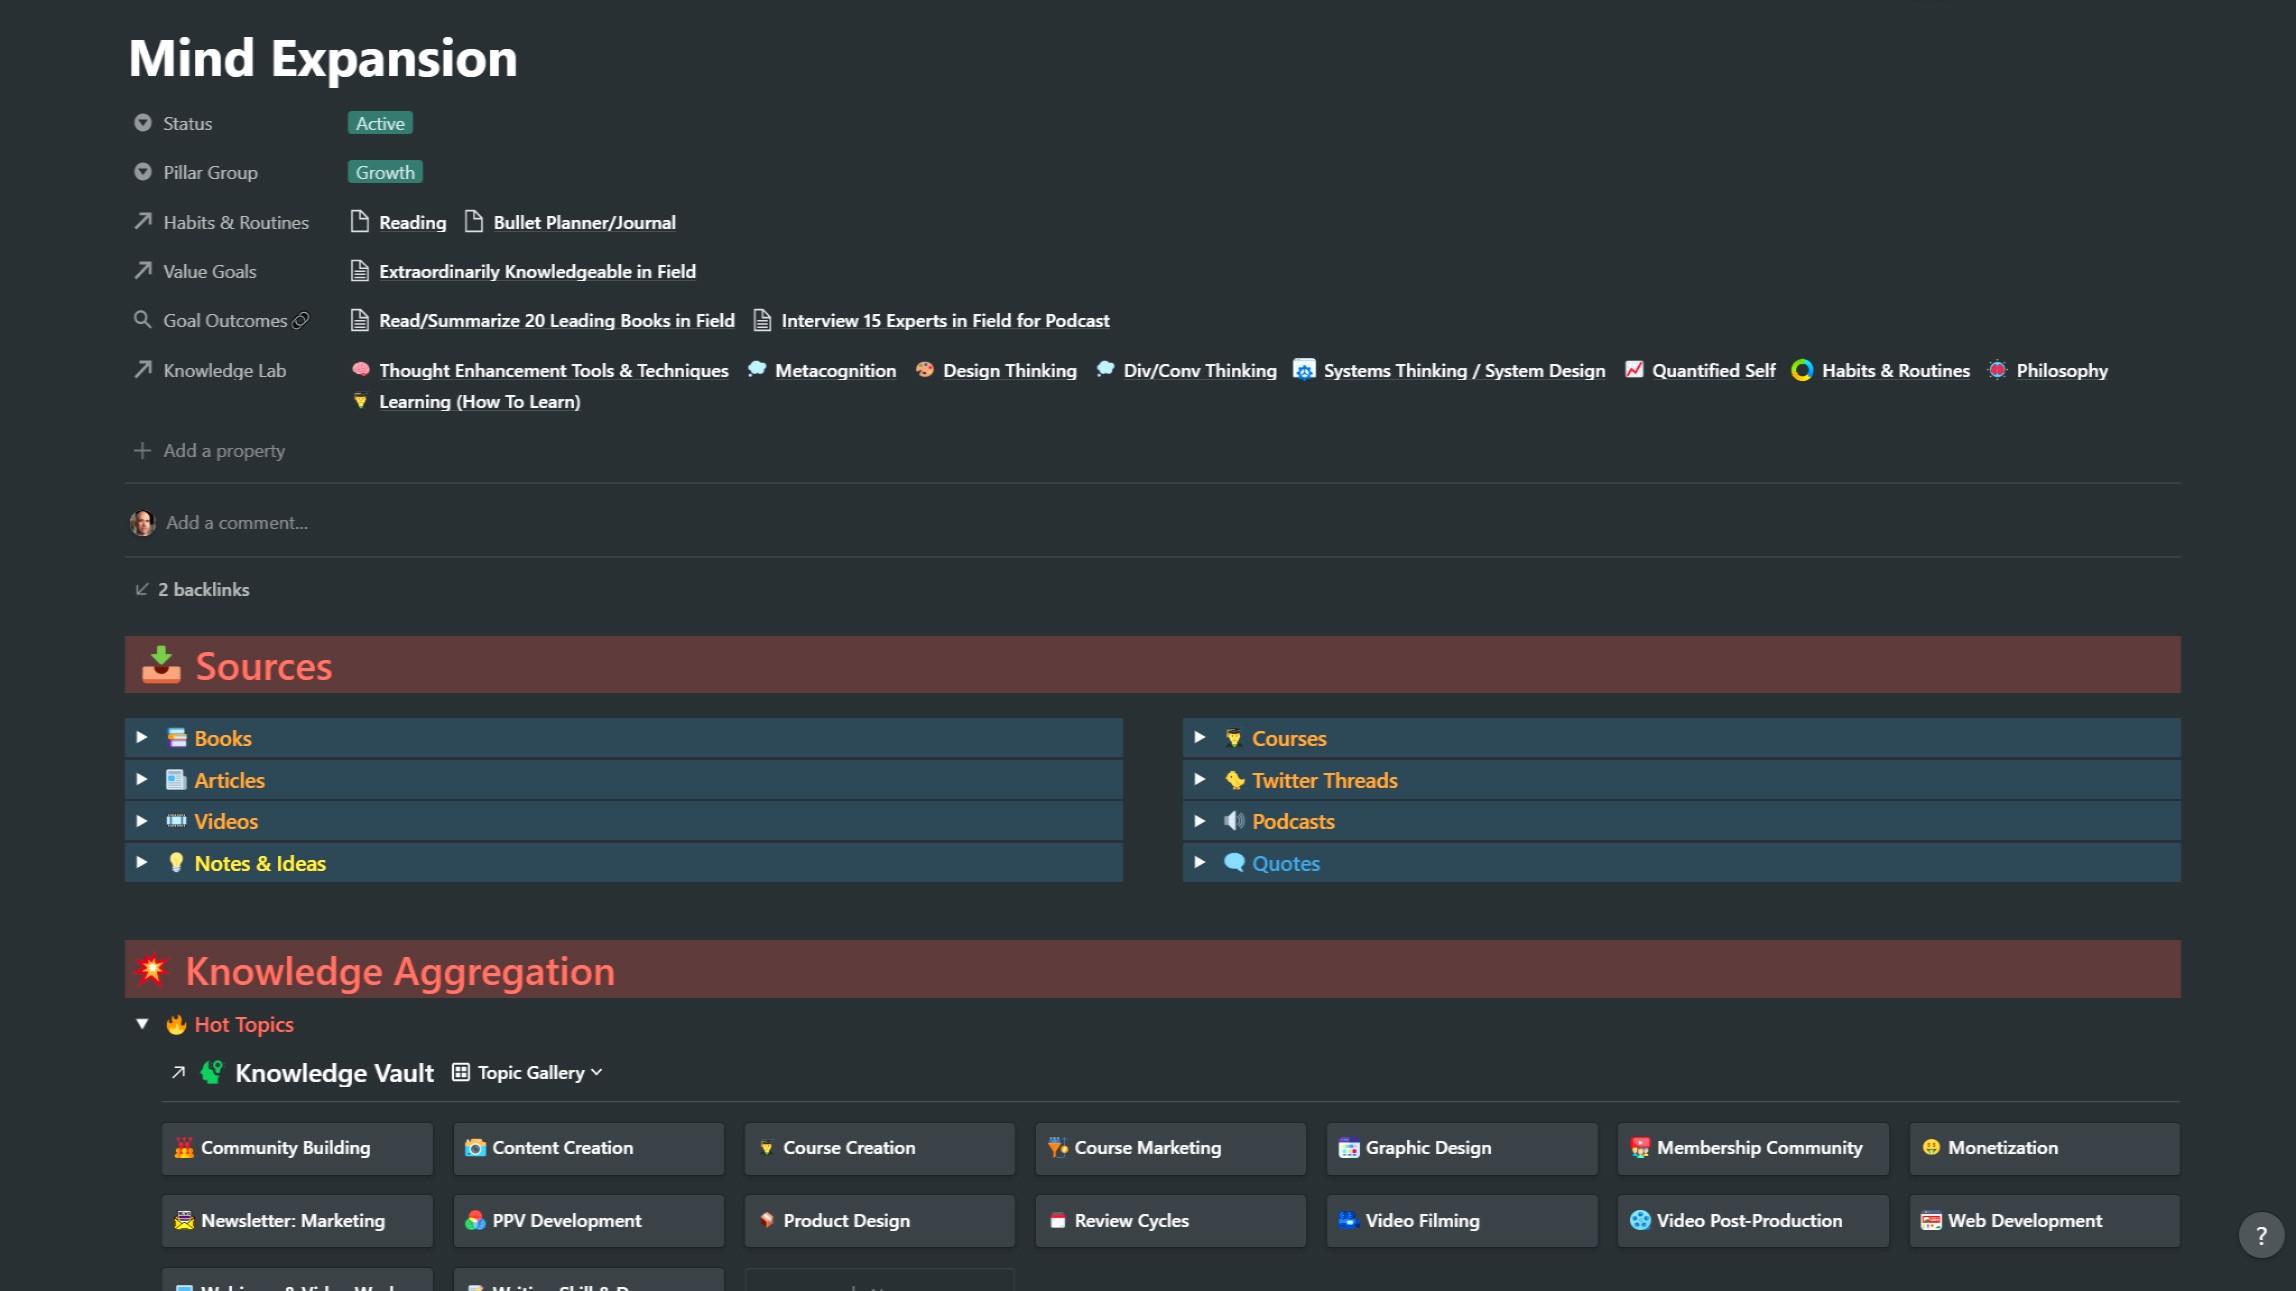Expand the Notes & Ideas triangle

click(x=142, y=863)
